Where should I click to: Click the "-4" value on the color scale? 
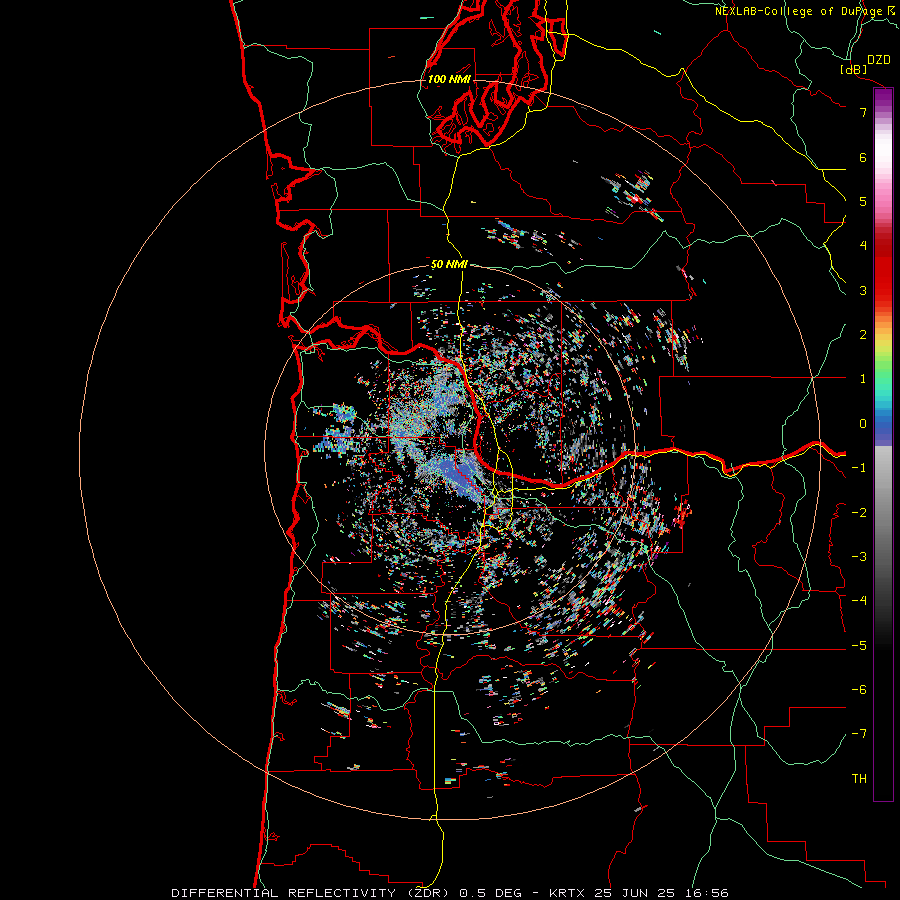(x=859, y=601)
